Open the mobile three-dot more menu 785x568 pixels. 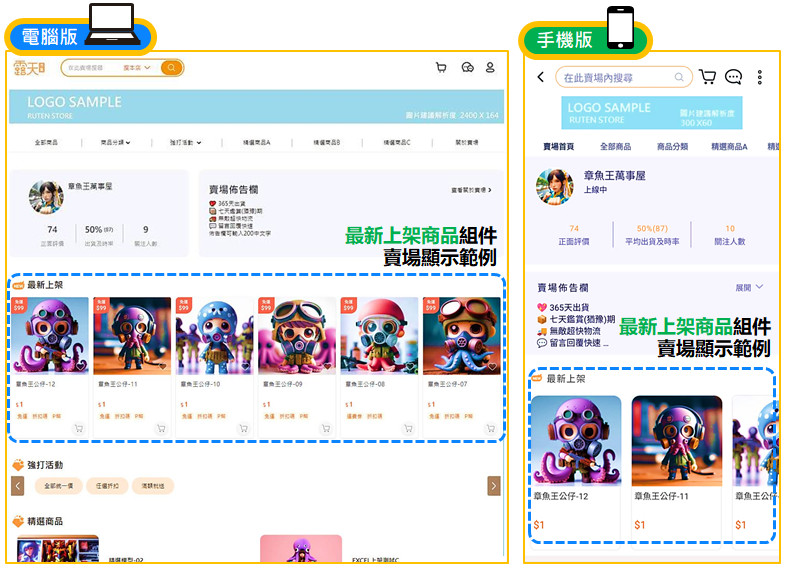[760, 77]
